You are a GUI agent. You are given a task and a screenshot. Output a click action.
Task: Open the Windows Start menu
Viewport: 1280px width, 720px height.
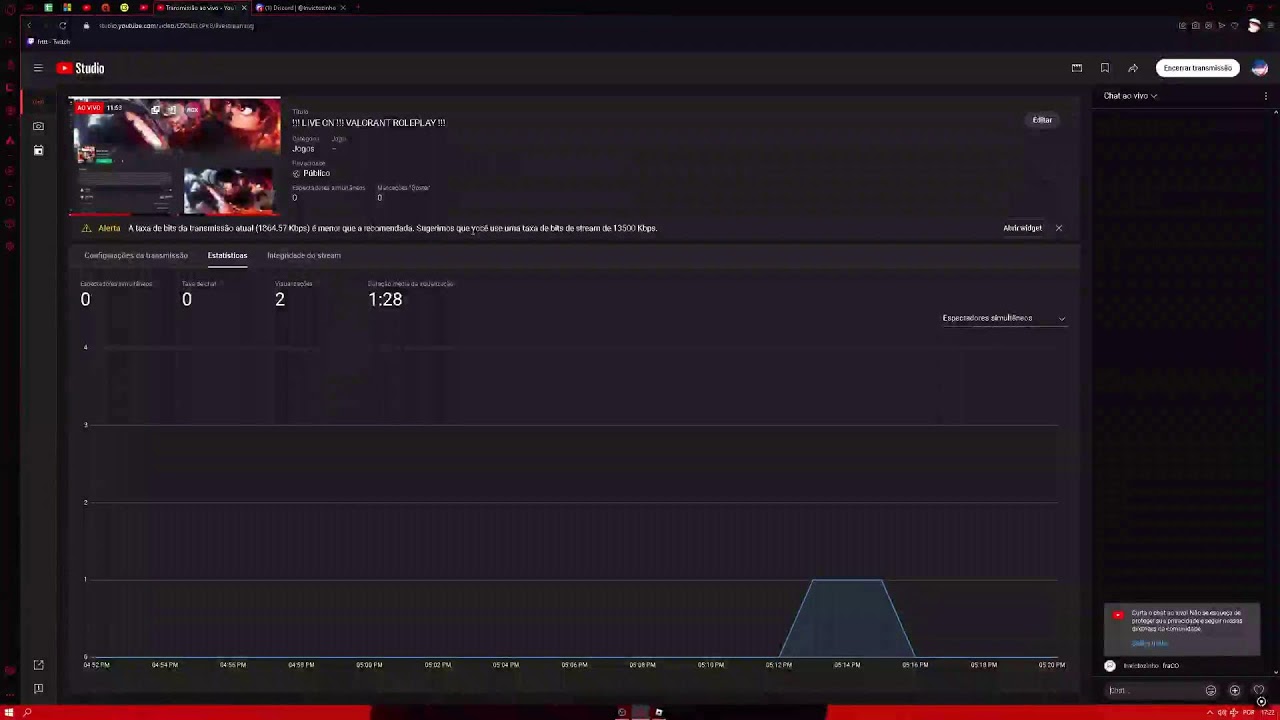[9, 712]
